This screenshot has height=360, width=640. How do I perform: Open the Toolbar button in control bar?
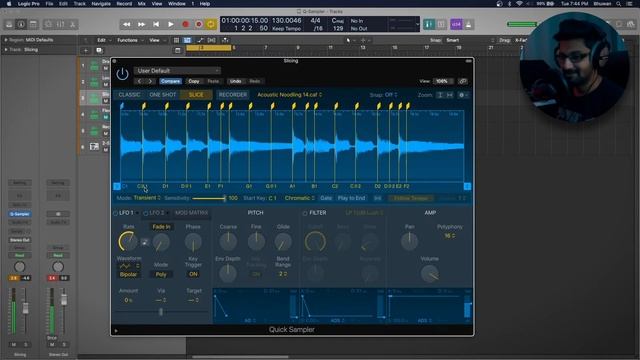click(33, 24)
